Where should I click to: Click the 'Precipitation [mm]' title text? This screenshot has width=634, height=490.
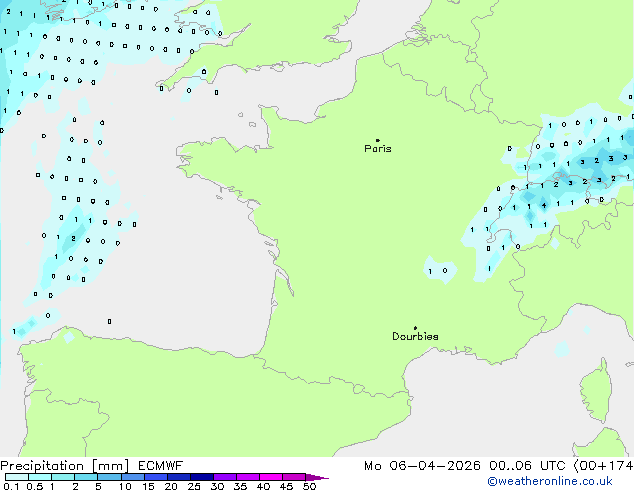[65, 466]
